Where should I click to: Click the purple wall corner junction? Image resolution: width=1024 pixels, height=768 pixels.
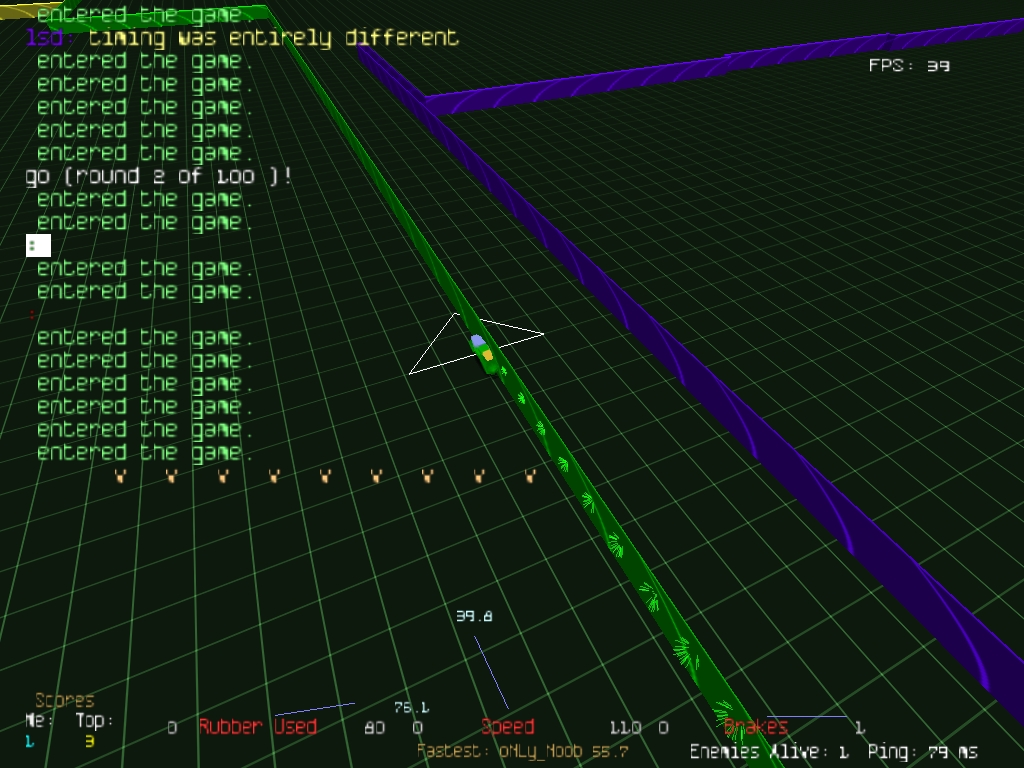[x=427, y=100]
